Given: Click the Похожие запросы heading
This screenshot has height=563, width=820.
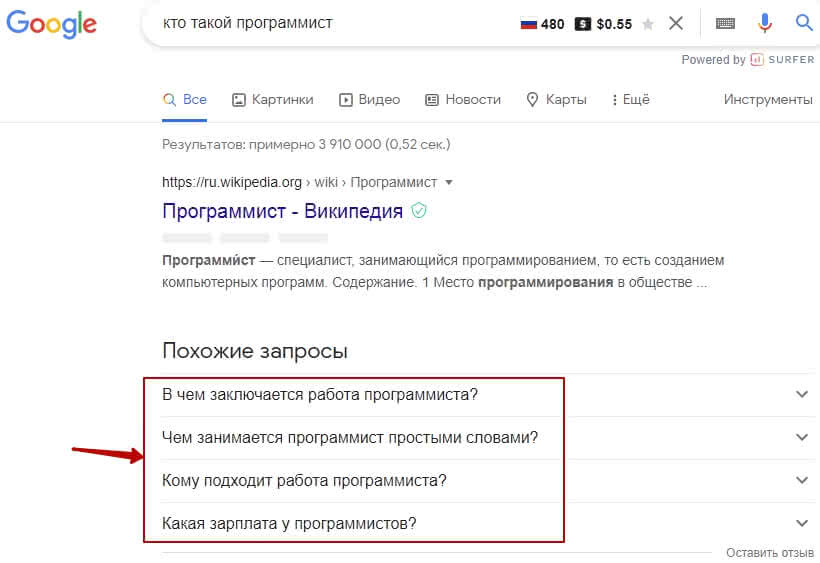Looking at the screenshot, I should click(255, 351).
